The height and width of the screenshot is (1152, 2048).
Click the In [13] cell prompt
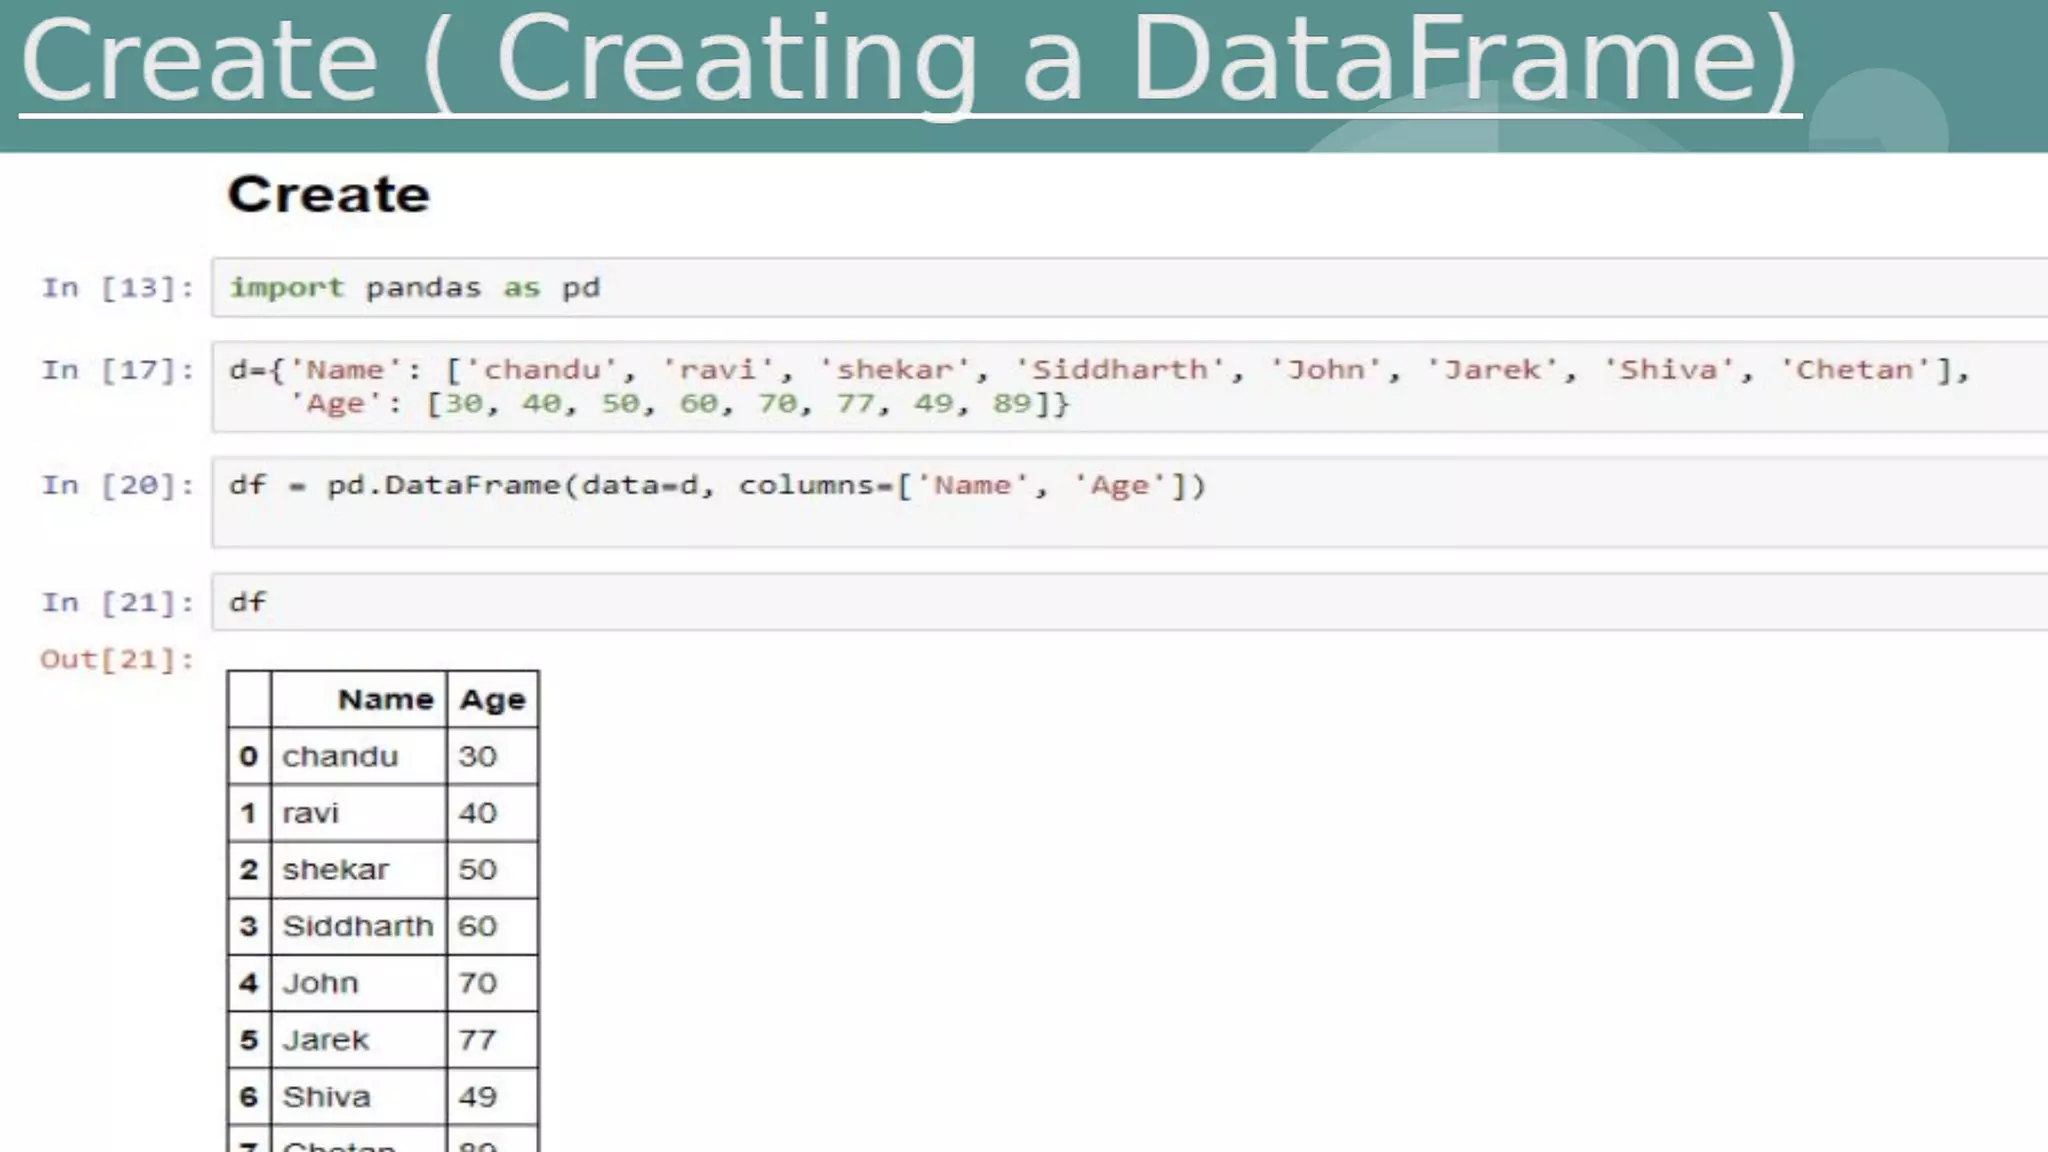[118, 288]
